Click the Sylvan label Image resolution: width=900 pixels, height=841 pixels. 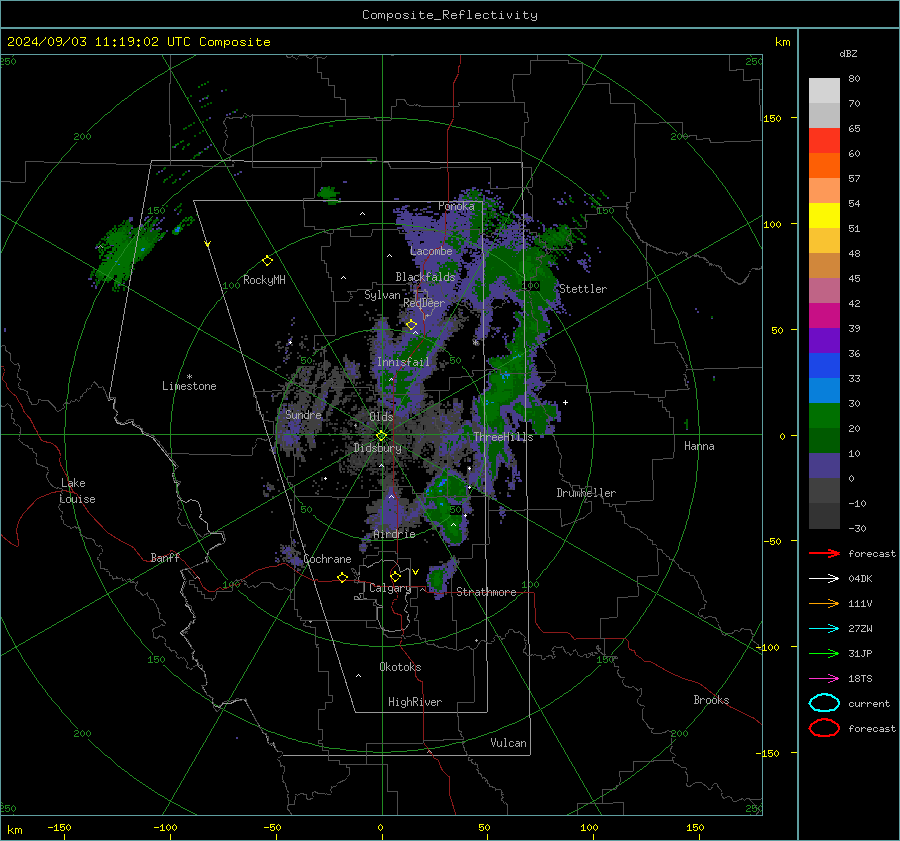382,295
